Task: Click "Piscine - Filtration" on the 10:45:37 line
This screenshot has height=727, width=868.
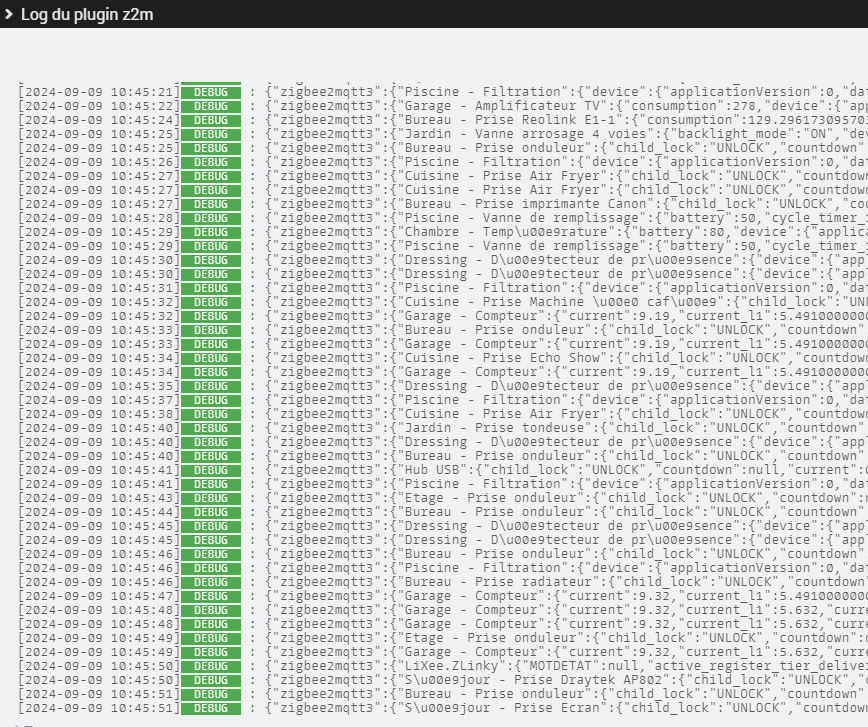Action: tap(483, 400)
